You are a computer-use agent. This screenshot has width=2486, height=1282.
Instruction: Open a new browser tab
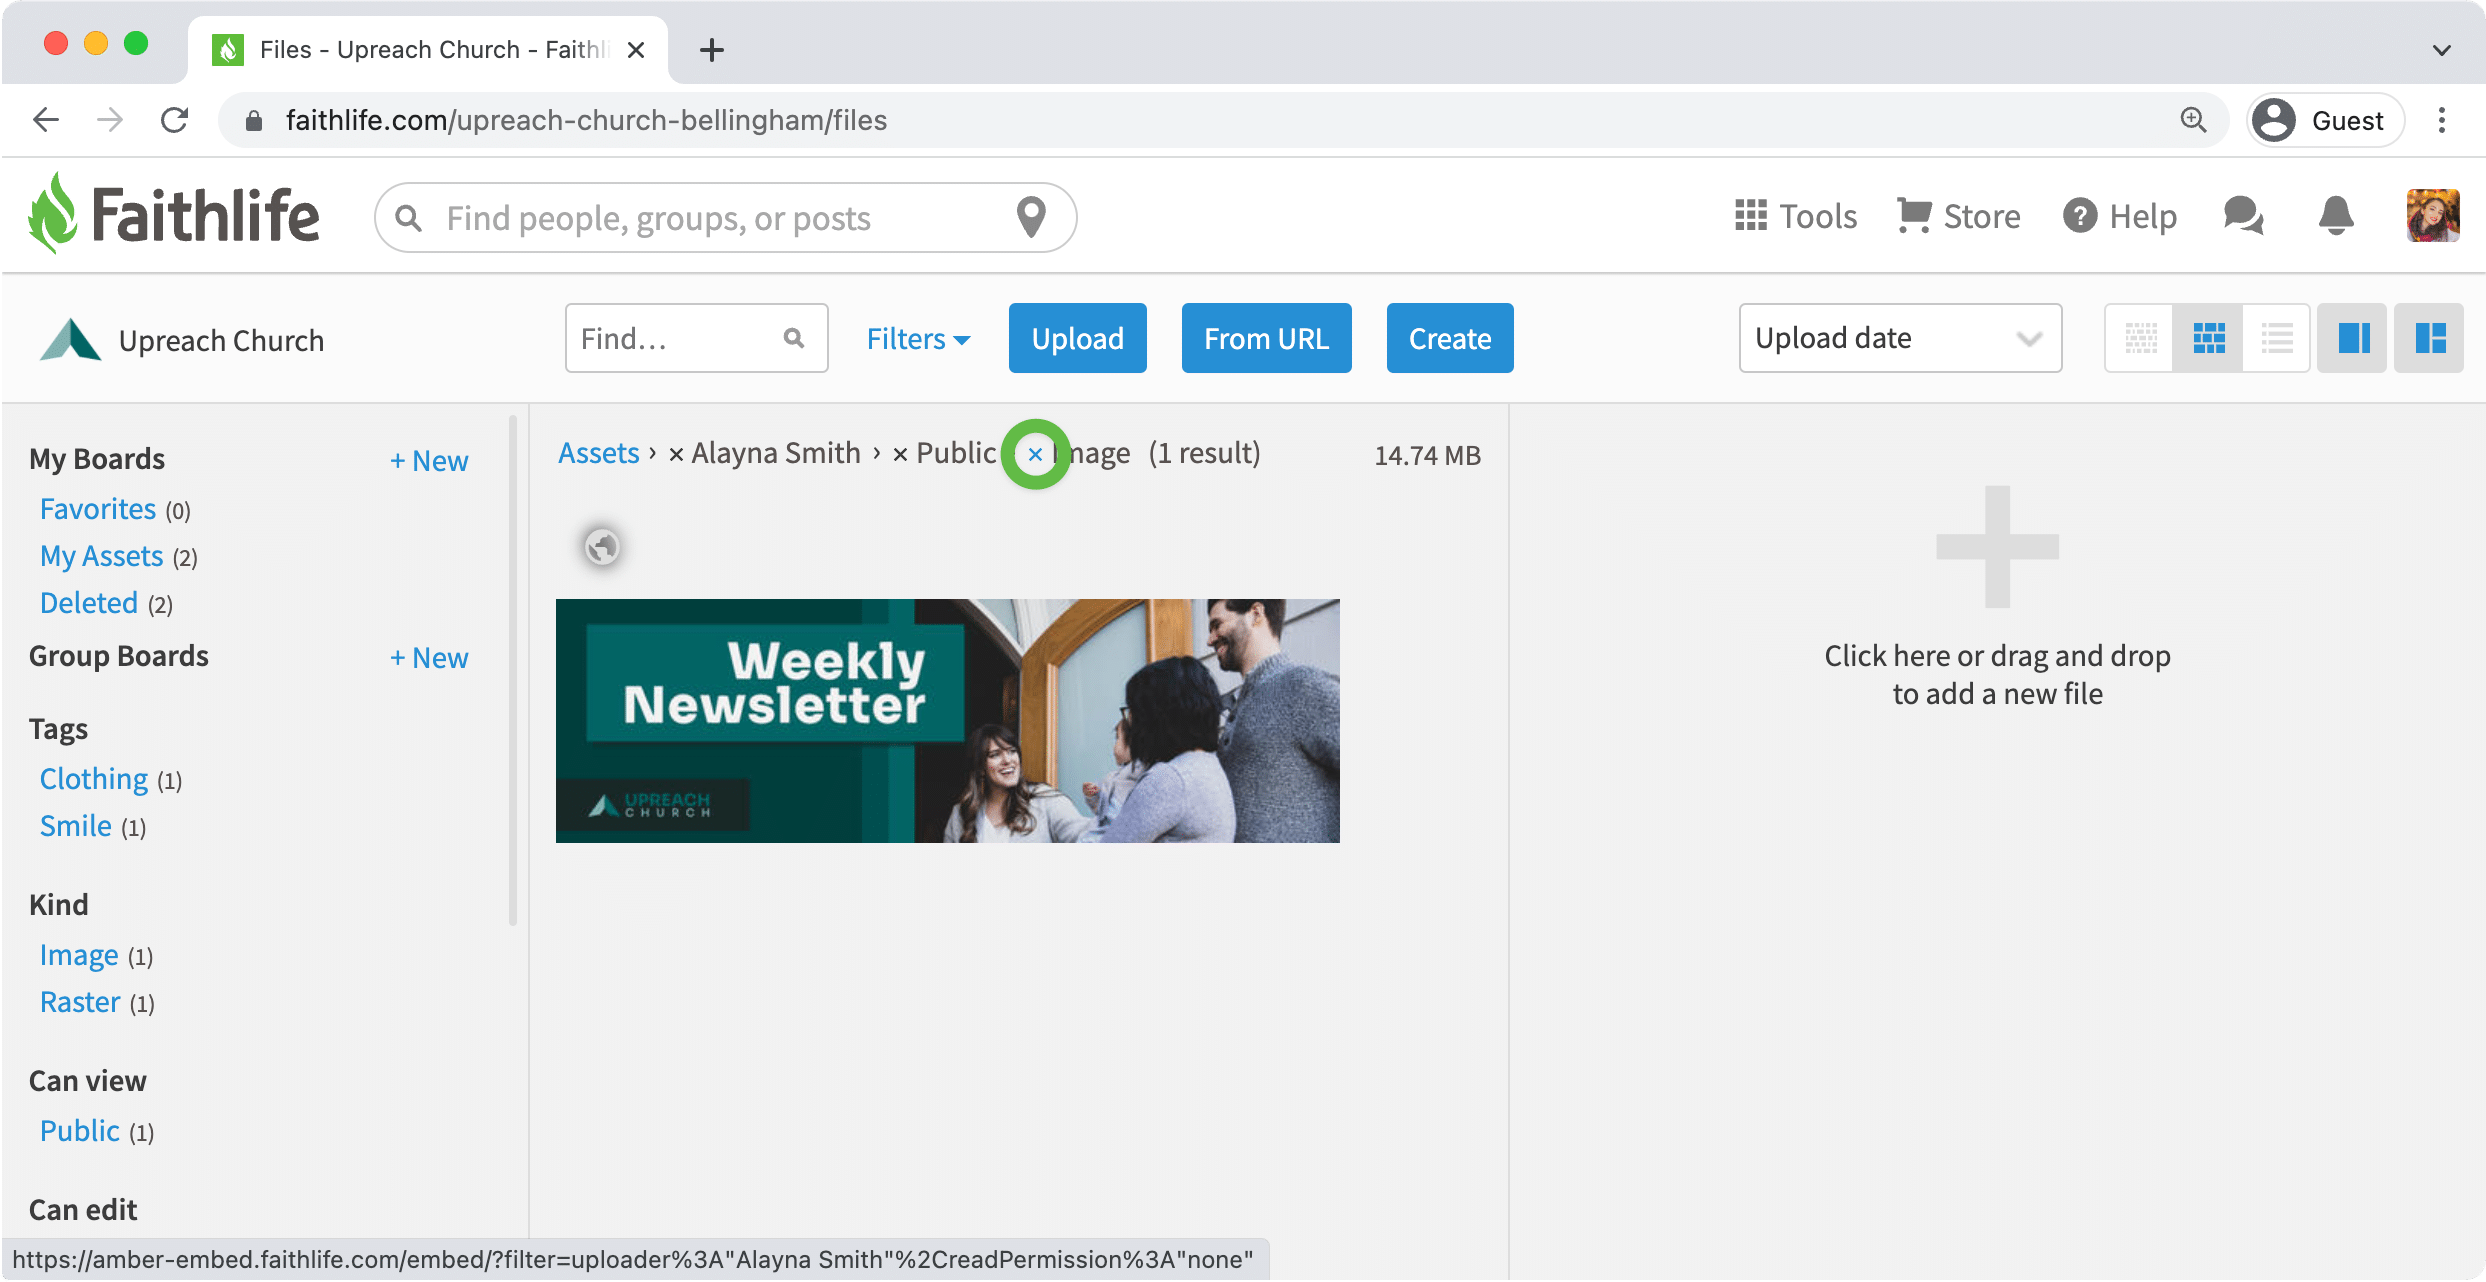(x=711, y=49)
